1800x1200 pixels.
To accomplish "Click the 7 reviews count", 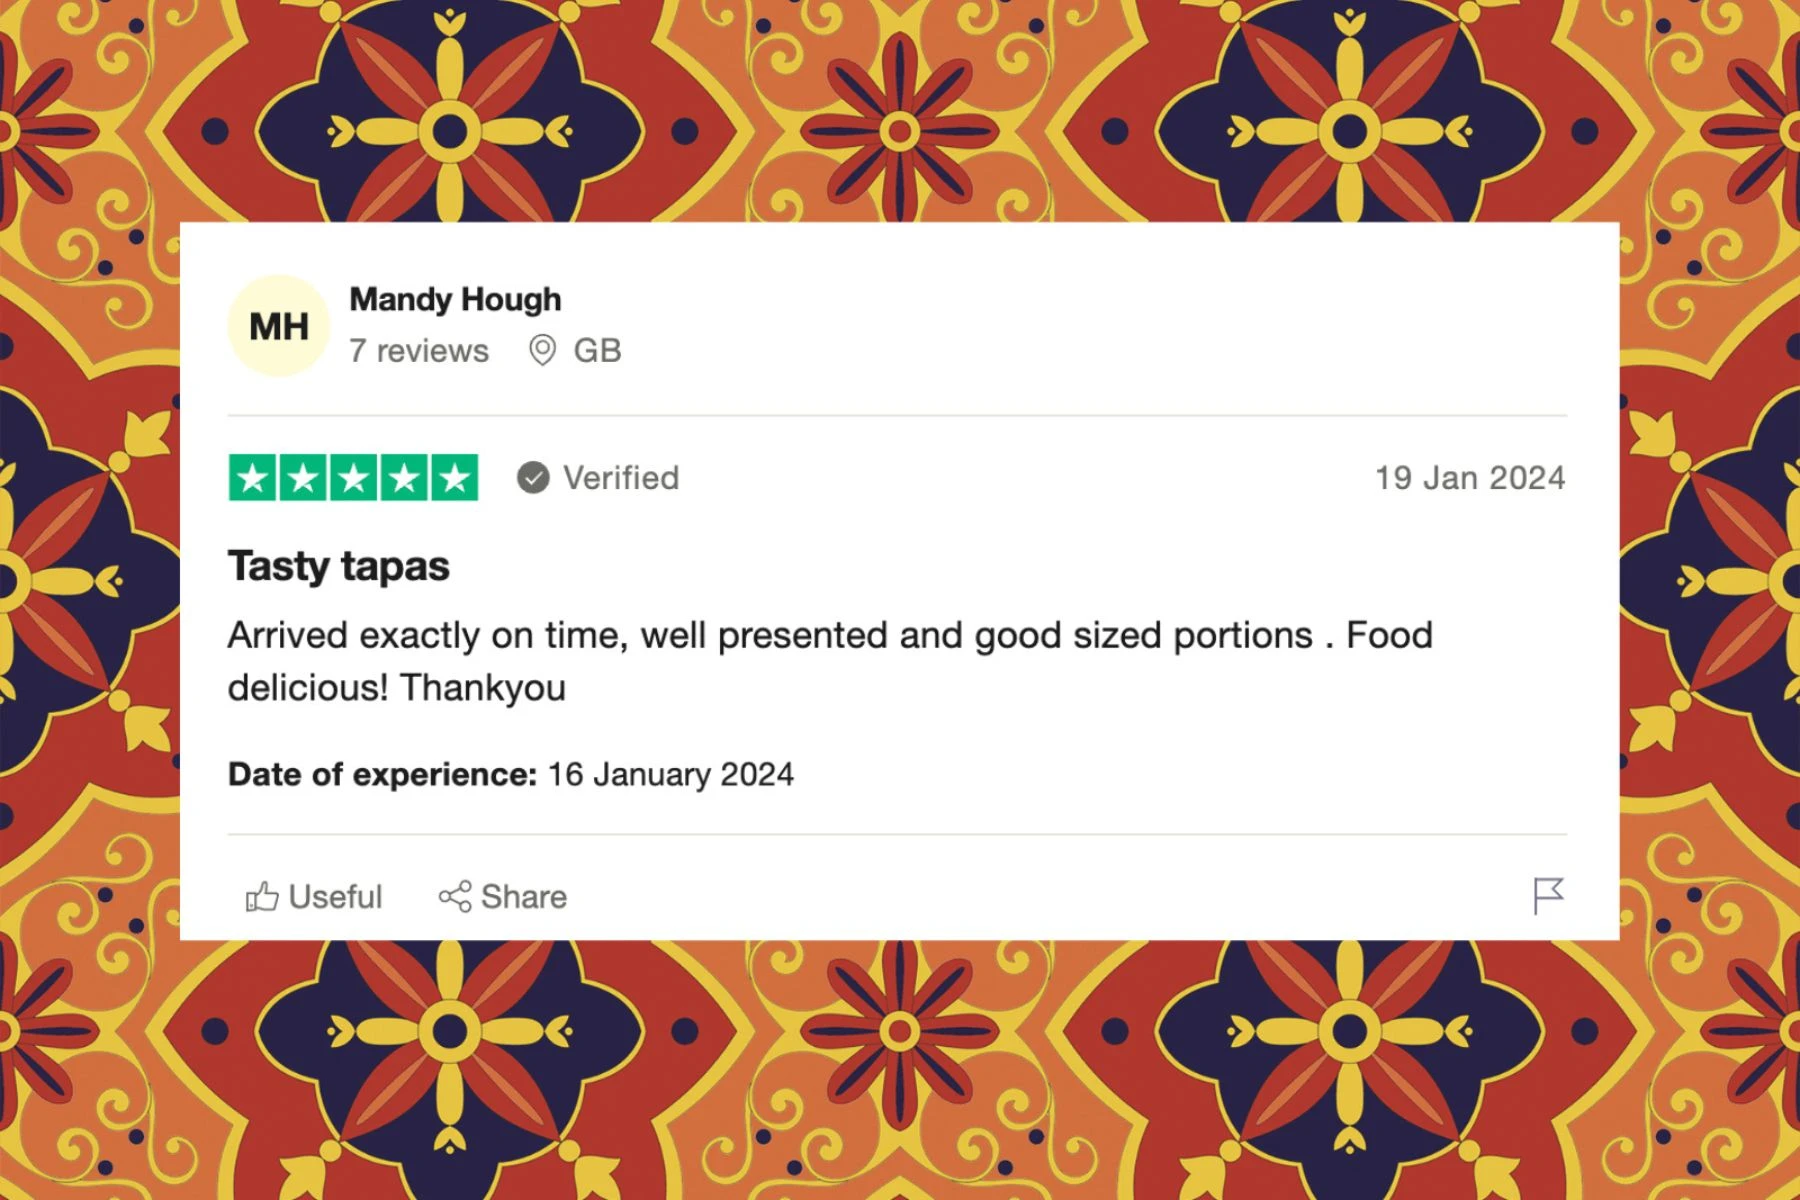I will point(419,351).
